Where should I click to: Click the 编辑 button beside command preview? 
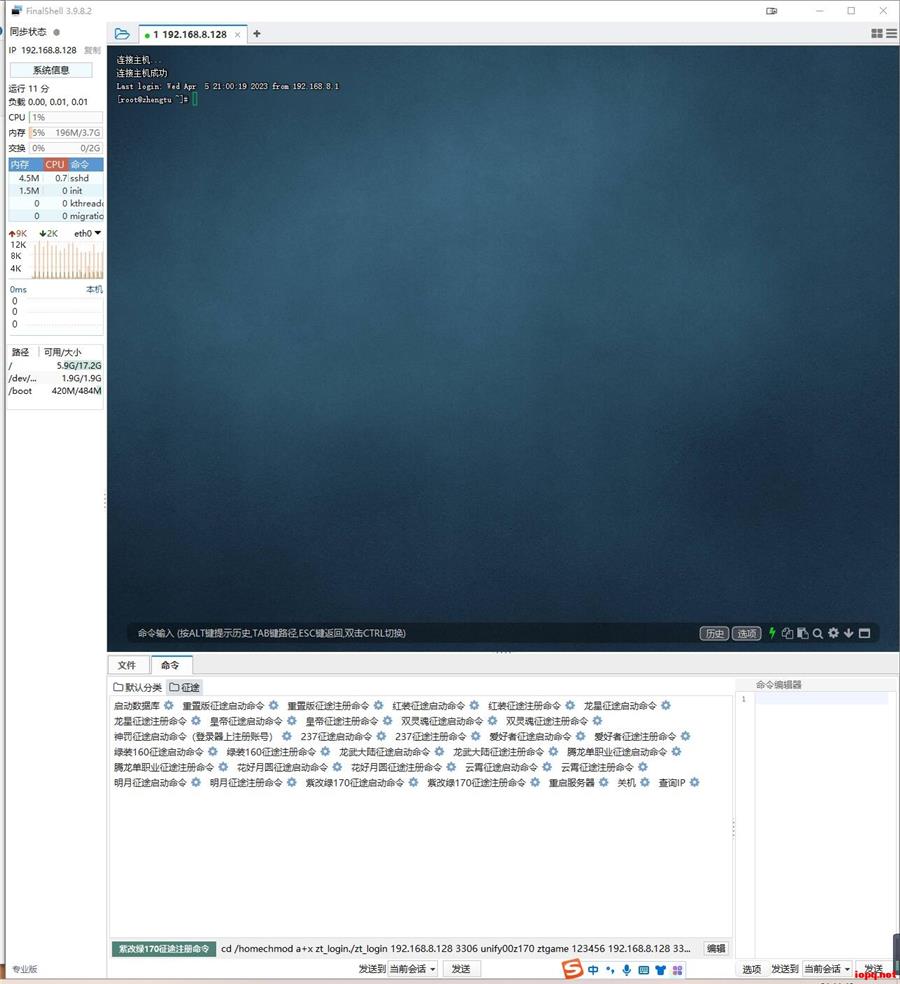(x=716, y=949)
